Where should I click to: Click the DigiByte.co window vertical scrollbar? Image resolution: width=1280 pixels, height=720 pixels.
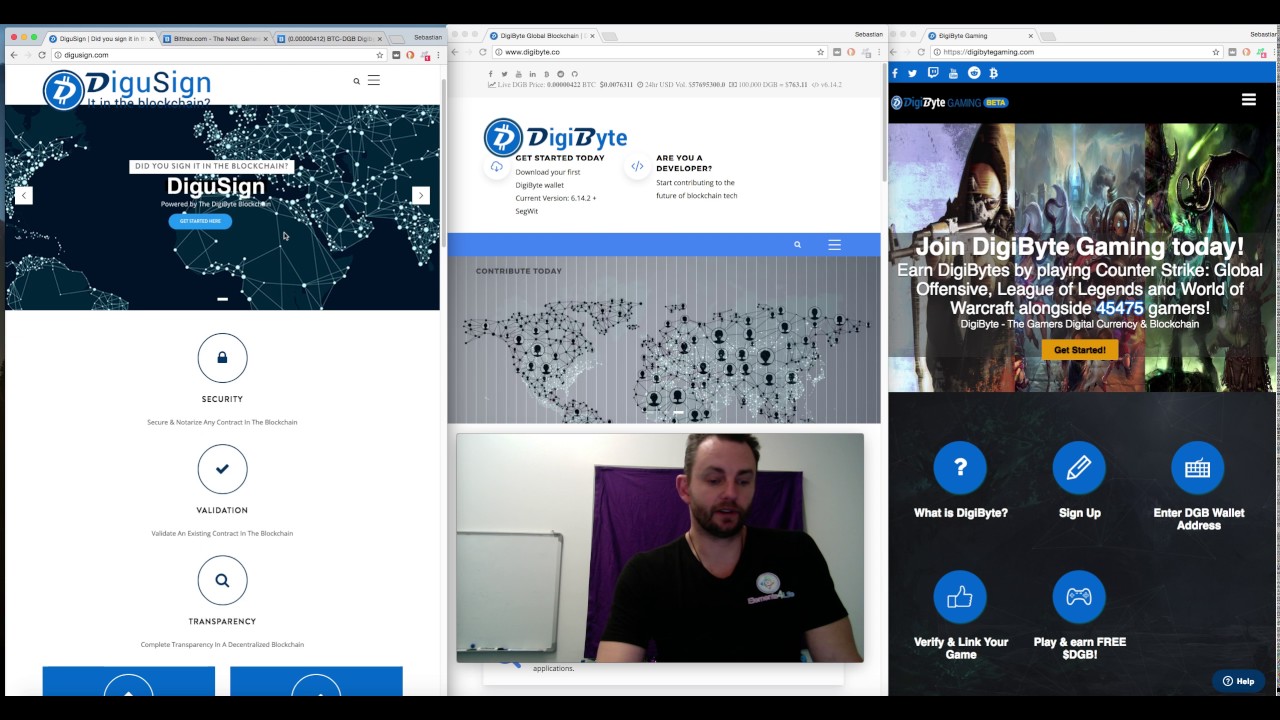pyautogui.click(x=884, y=123)
